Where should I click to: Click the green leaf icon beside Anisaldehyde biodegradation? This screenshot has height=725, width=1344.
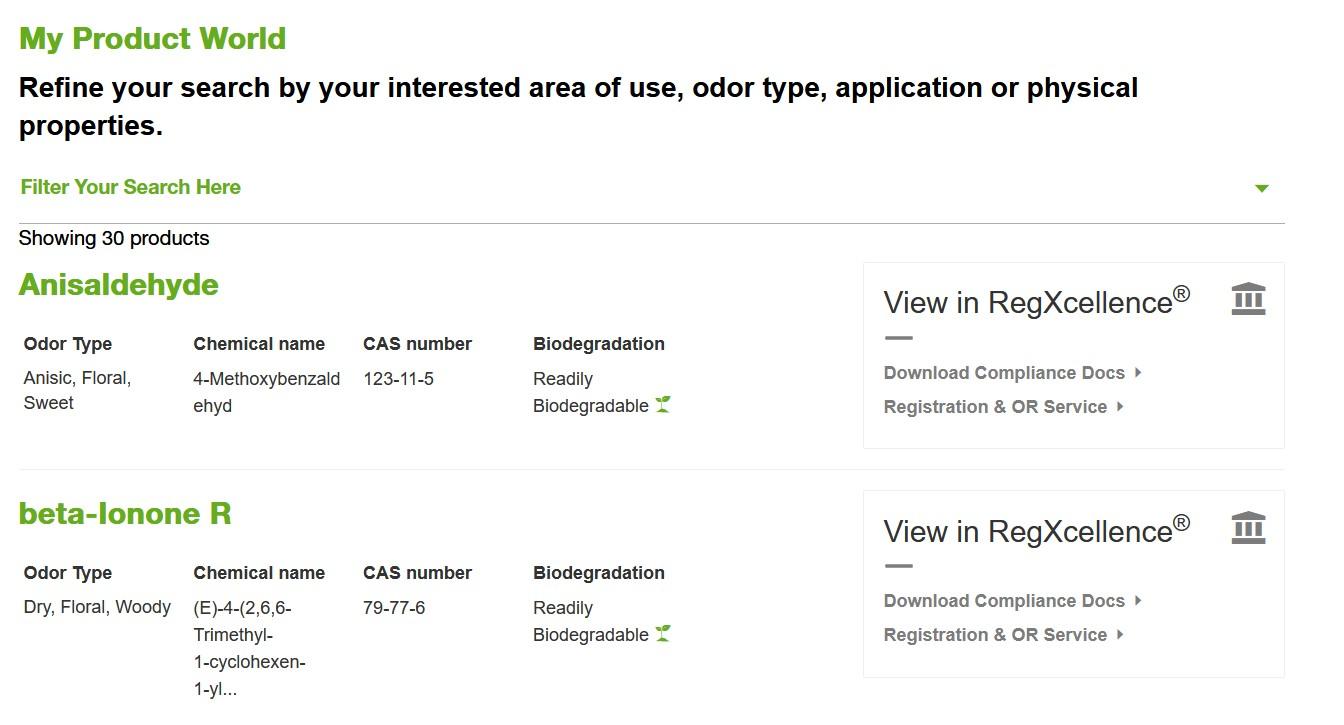662,405
